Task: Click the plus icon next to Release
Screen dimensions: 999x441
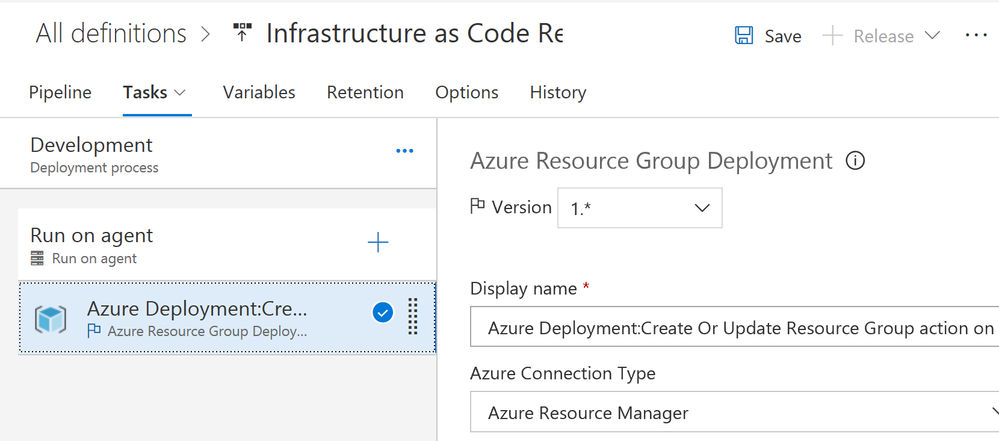Action: pos(832,36)
